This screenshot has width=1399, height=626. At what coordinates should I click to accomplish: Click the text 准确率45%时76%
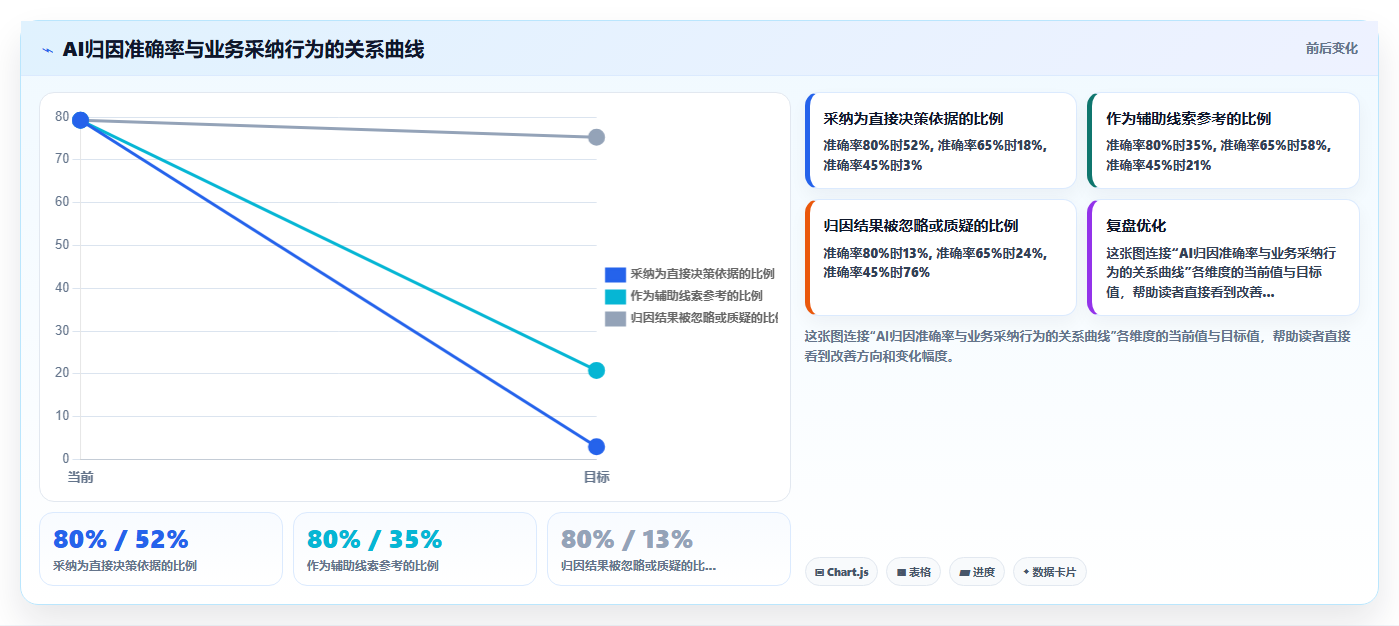(877, 272)
